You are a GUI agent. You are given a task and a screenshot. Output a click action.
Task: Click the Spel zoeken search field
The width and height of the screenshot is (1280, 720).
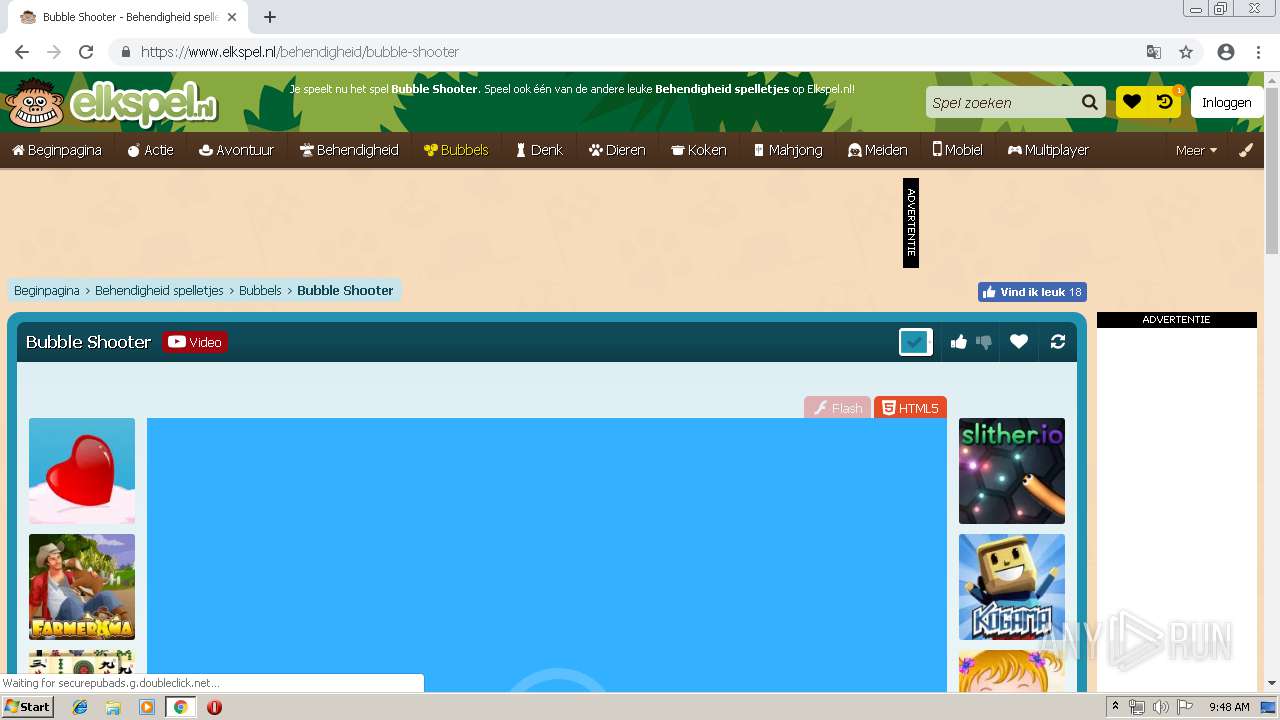click(1000, 102)
